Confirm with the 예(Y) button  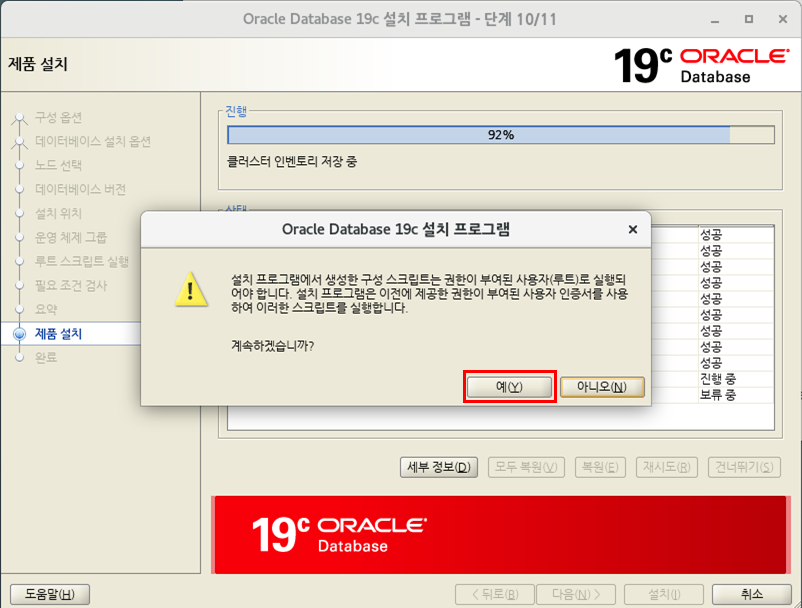[x=509, y=387]
